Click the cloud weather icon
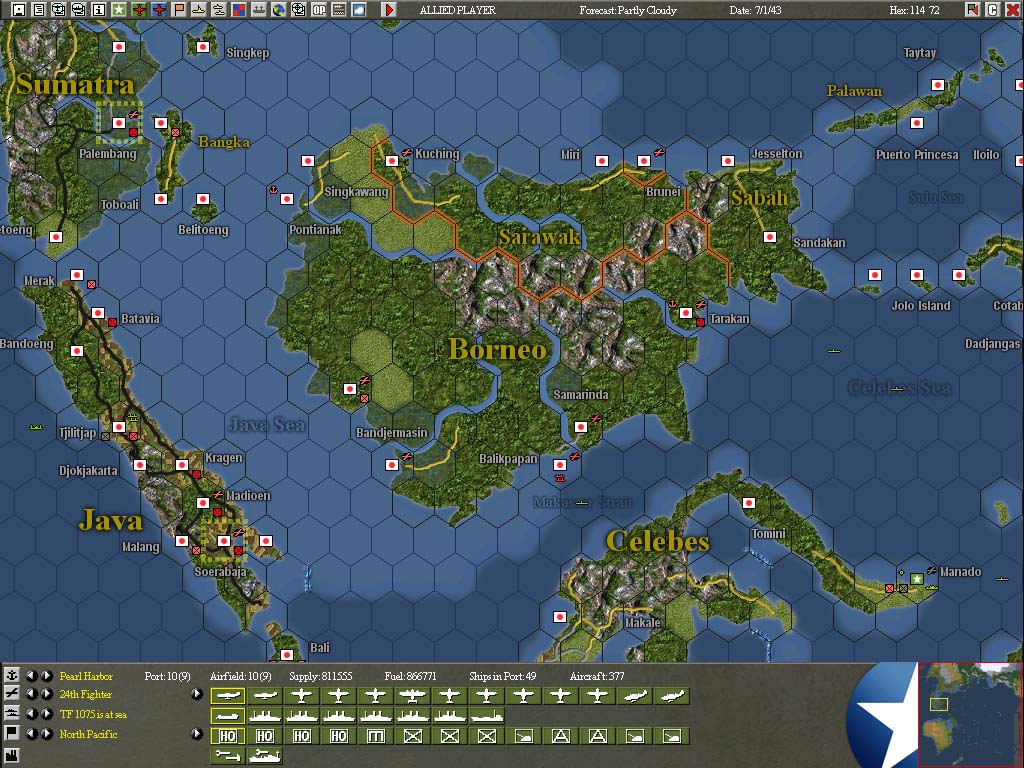The width and height of the screenshot is (1024, 768). pyautogui.click(x=359, y=9)
